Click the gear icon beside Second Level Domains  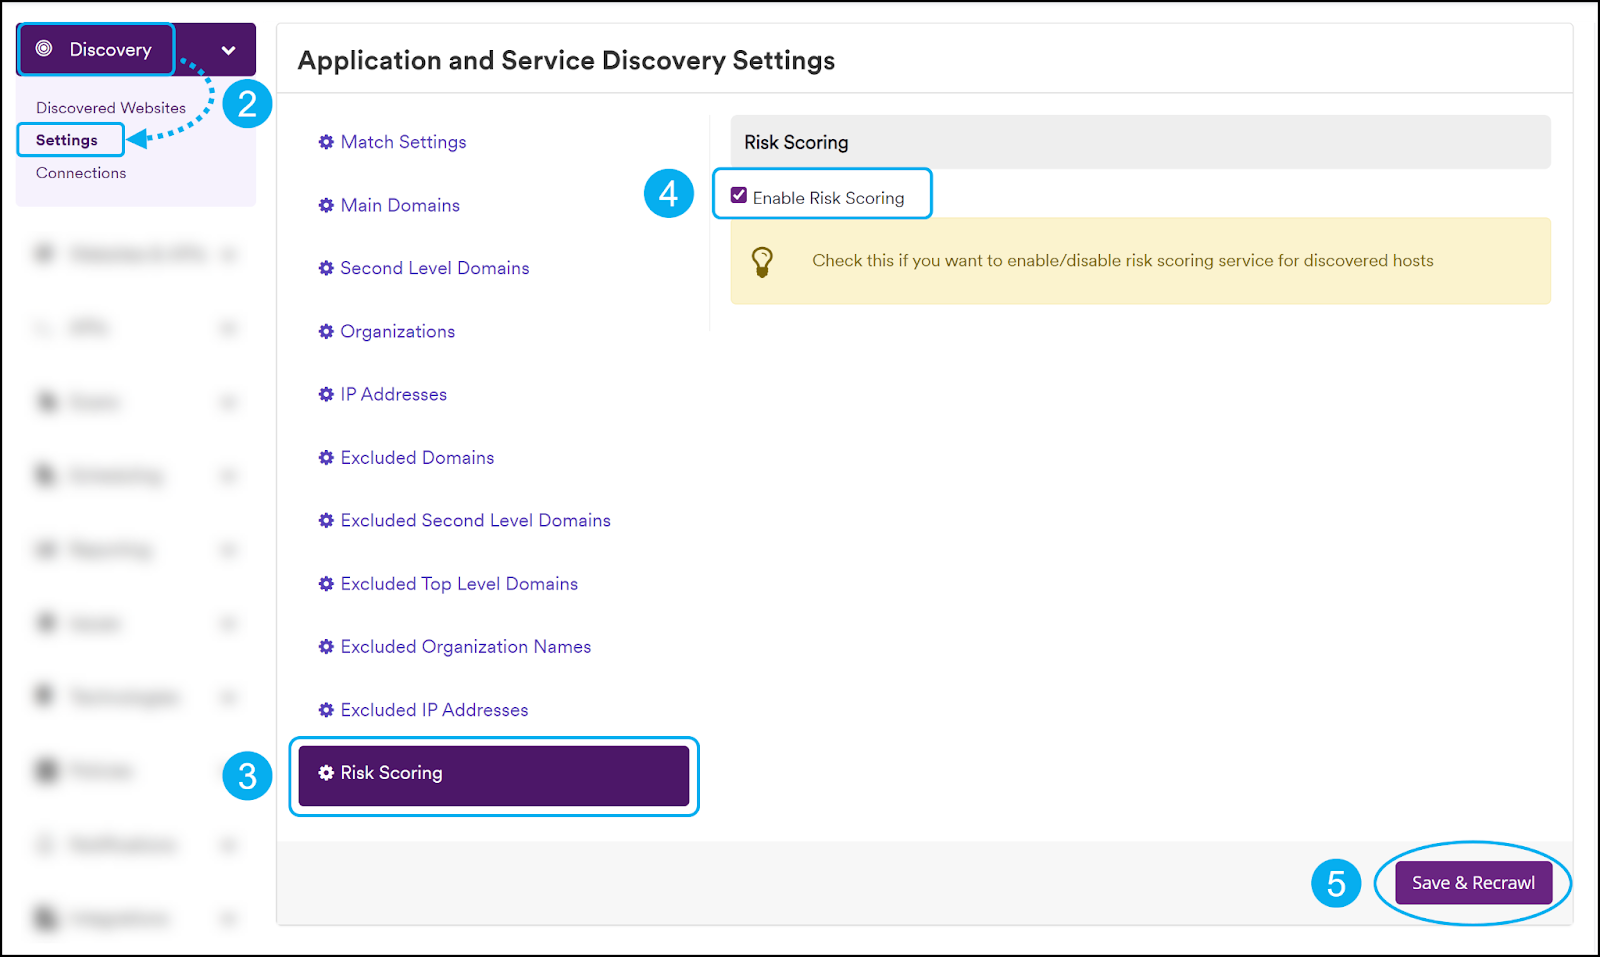coord(326,268)
